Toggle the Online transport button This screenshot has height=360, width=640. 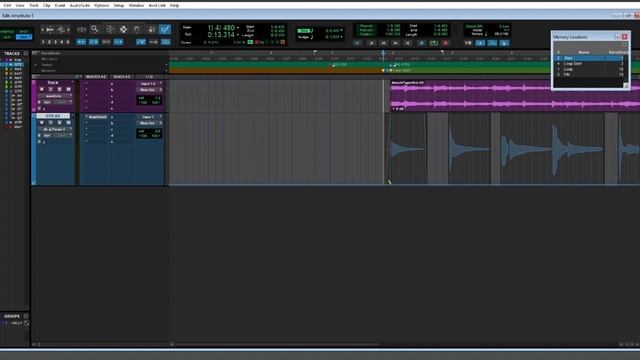coord(357,43)
